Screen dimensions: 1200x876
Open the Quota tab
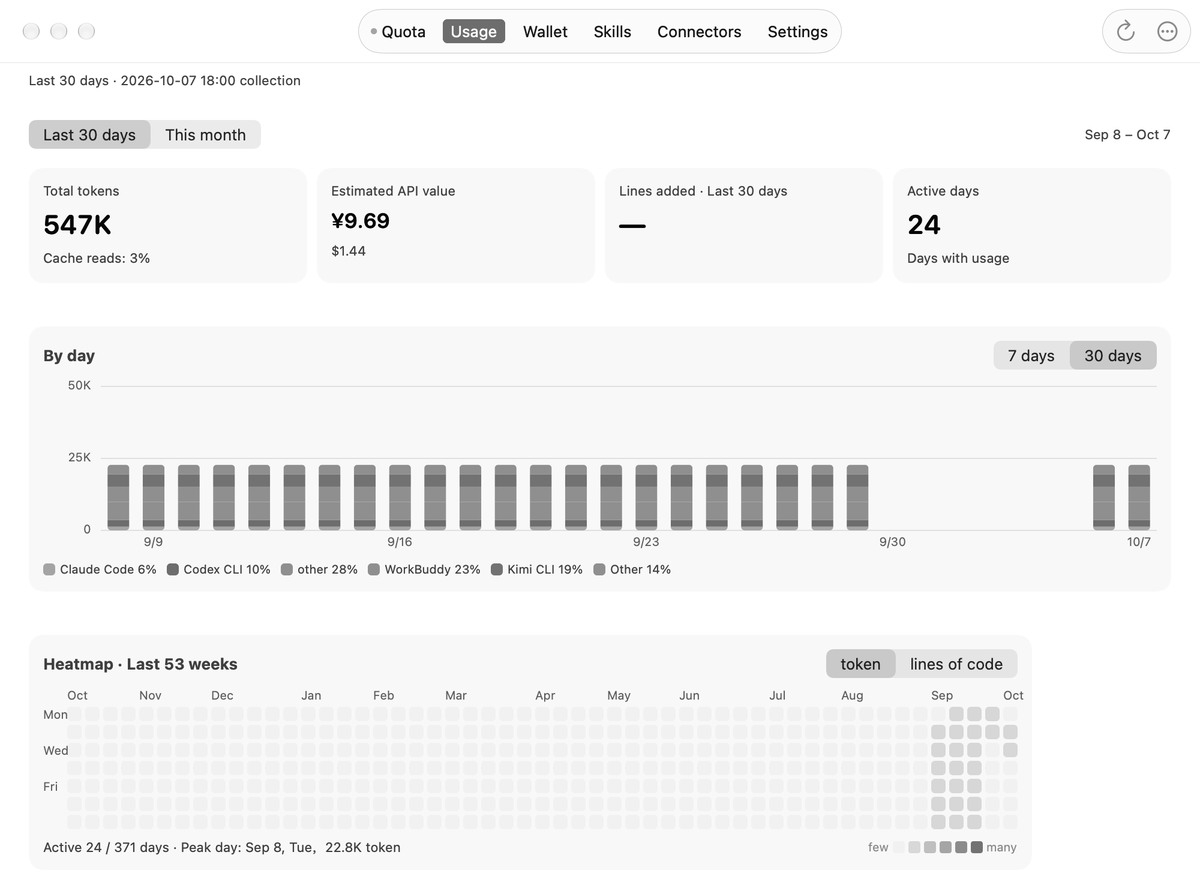398,31
